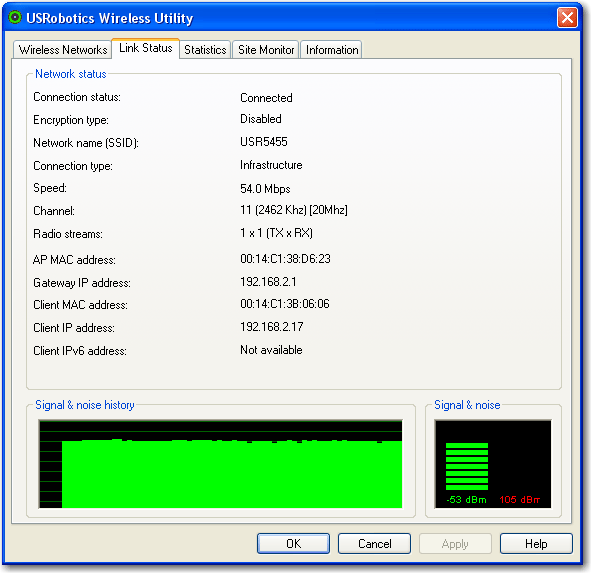Click the 'Not available' IPv6 value
591x573 pixels.
(271, 350)
